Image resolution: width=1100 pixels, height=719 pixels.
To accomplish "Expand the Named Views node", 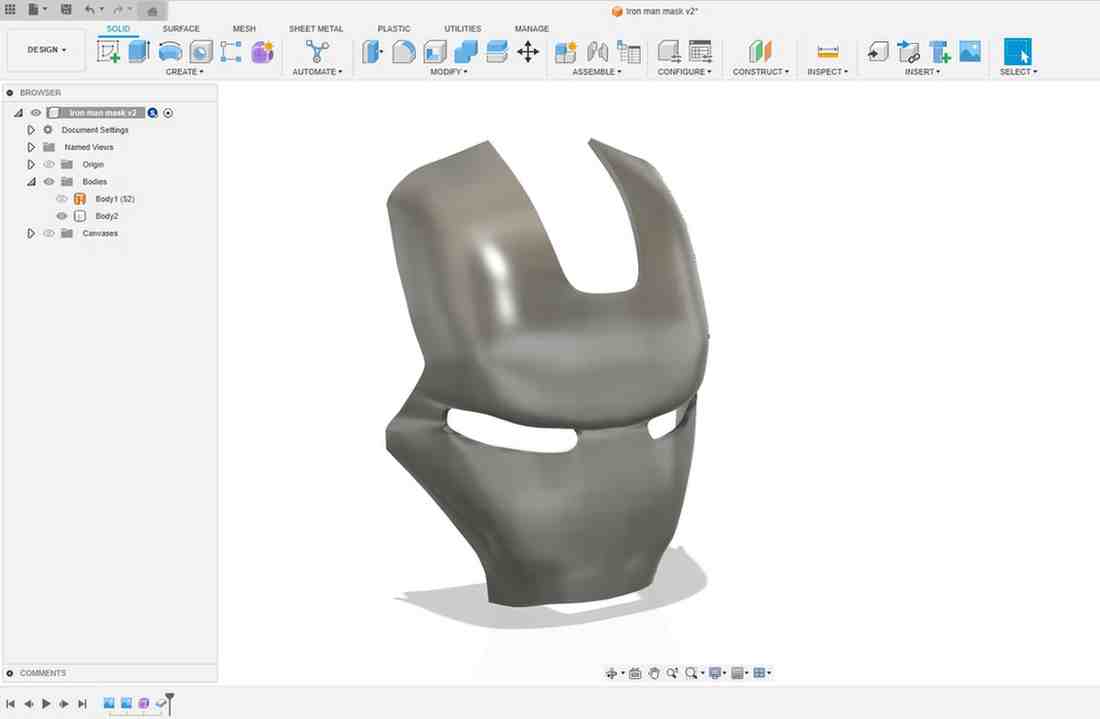I will click(31, 147).
